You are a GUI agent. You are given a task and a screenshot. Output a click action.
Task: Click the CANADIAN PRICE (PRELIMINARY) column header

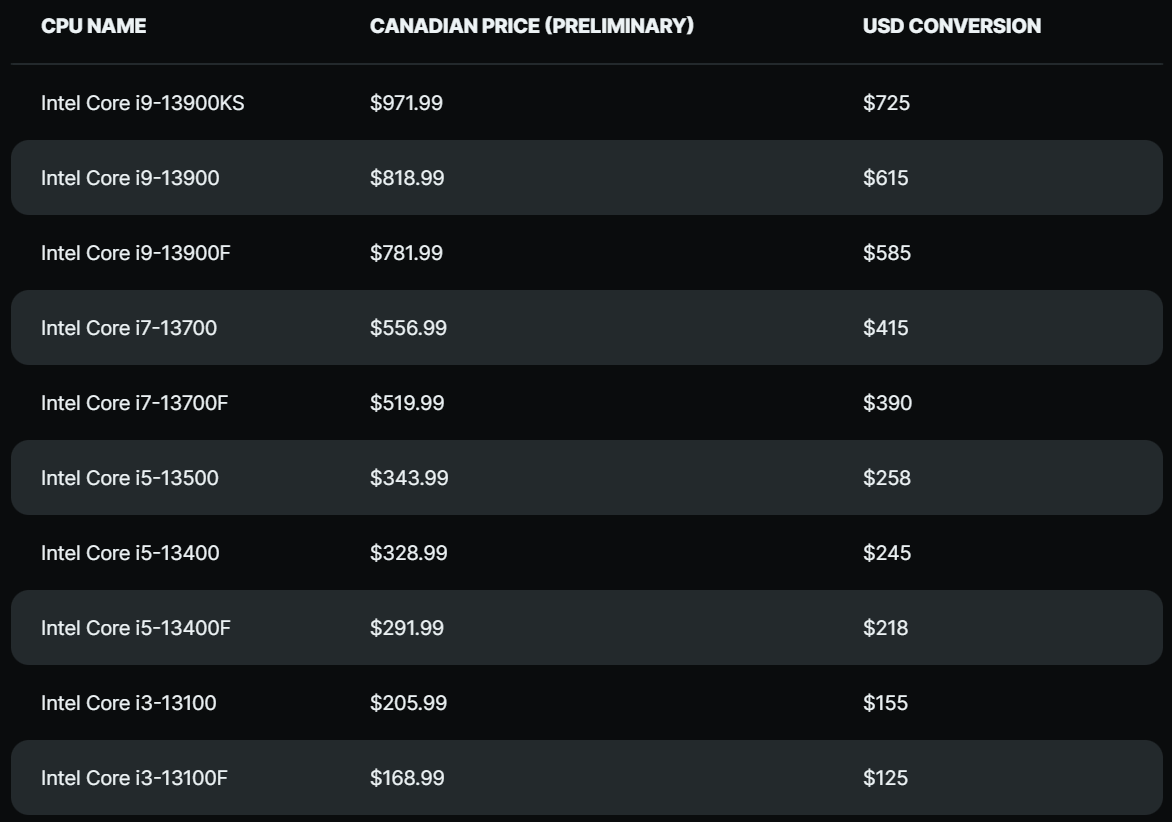pyautogui.click(x=531, y=26)
